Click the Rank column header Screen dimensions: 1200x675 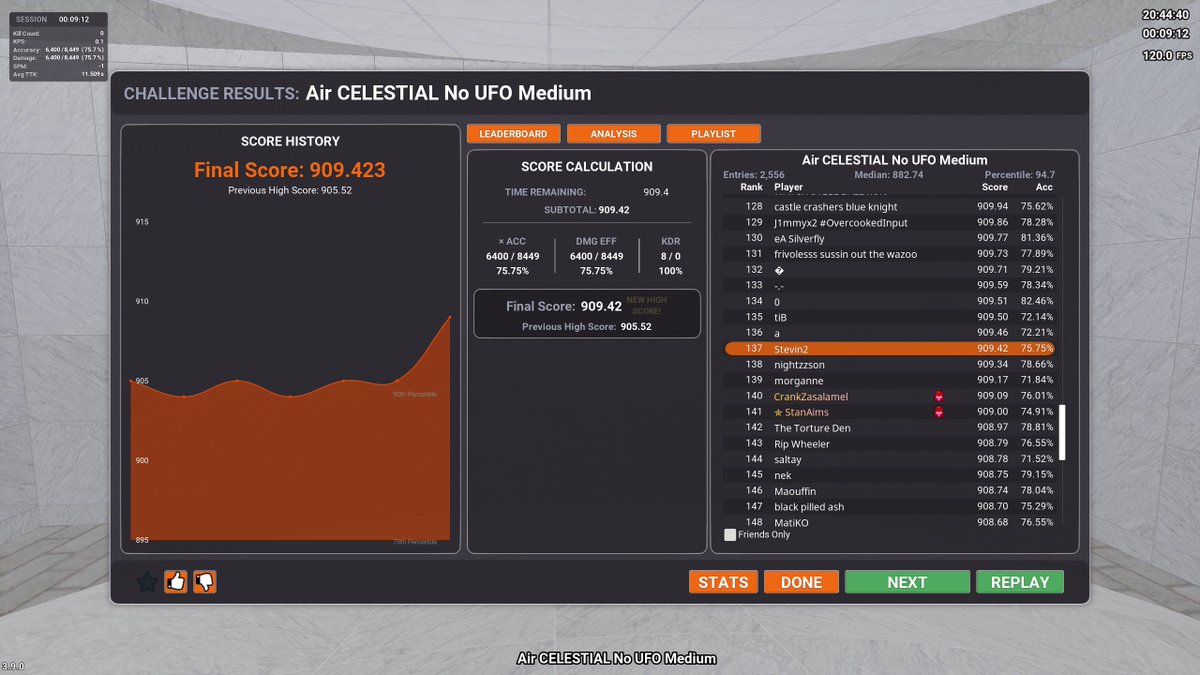click(751, 187)
